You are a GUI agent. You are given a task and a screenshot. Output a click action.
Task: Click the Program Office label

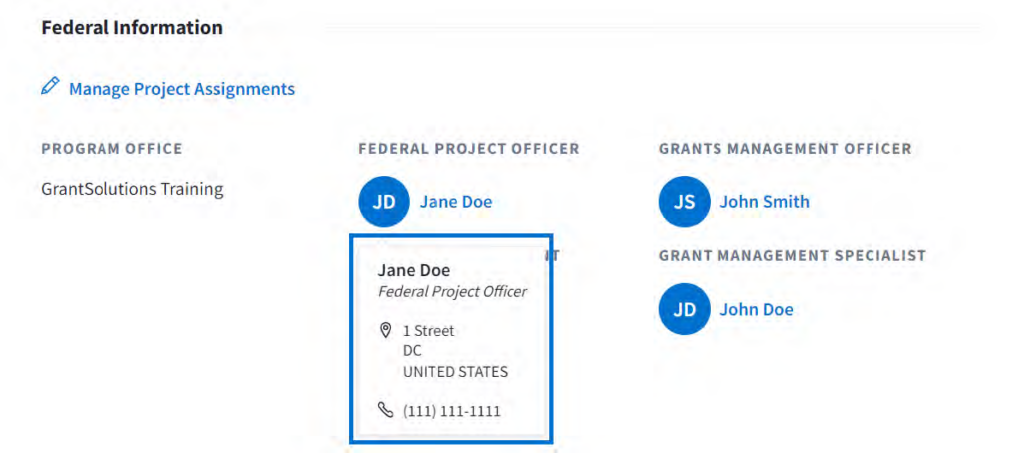pyautogui.click(x=112, y=149)
